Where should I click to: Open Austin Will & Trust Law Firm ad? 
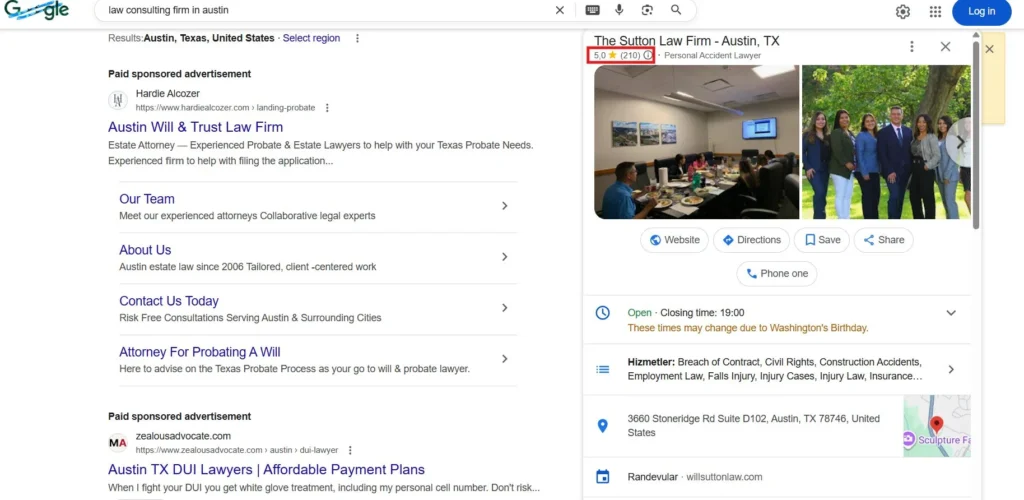[x=195, y=127]
